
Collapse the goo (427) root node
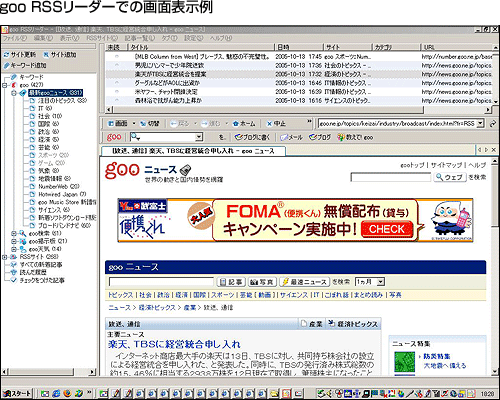tap(5, 85)
